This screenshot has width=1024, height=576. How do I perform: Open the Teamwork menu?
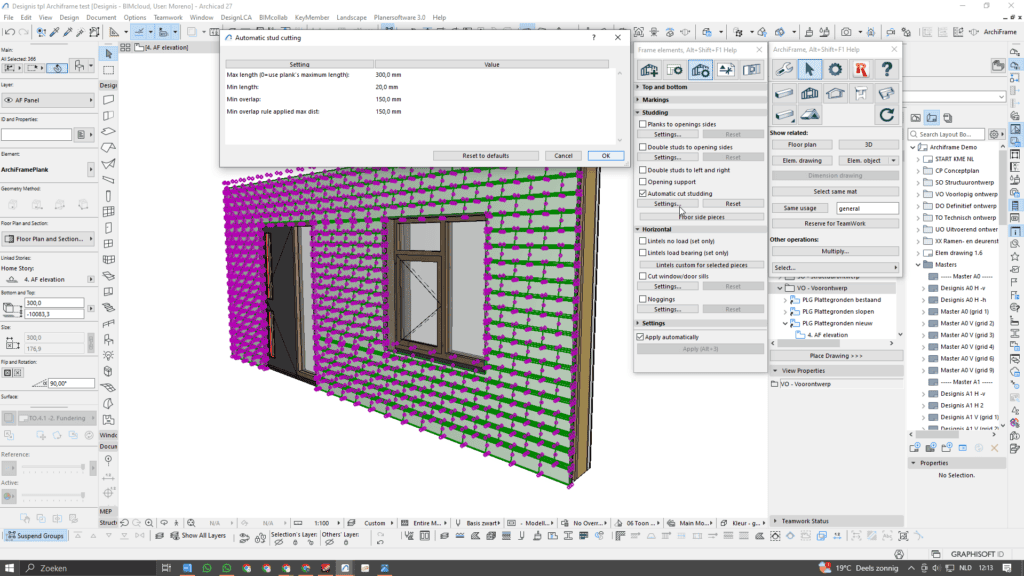[168, 18]
